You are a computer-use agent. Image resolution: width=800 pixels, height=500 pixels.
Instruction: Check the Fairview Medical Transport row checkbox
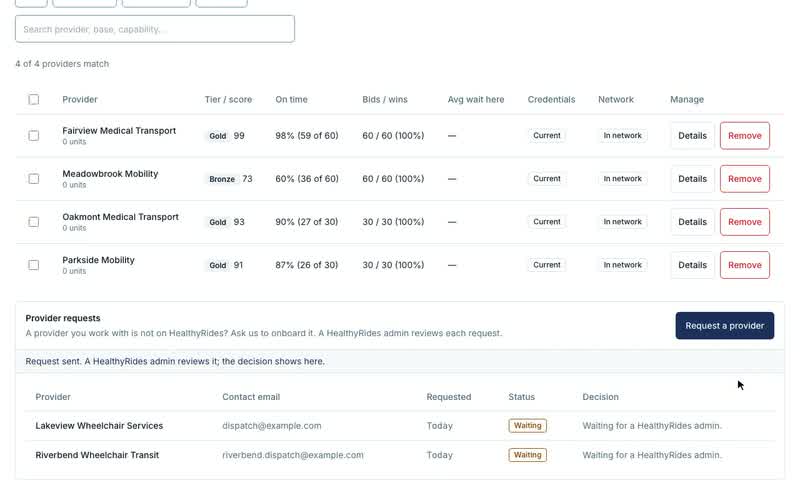(34, 136)
